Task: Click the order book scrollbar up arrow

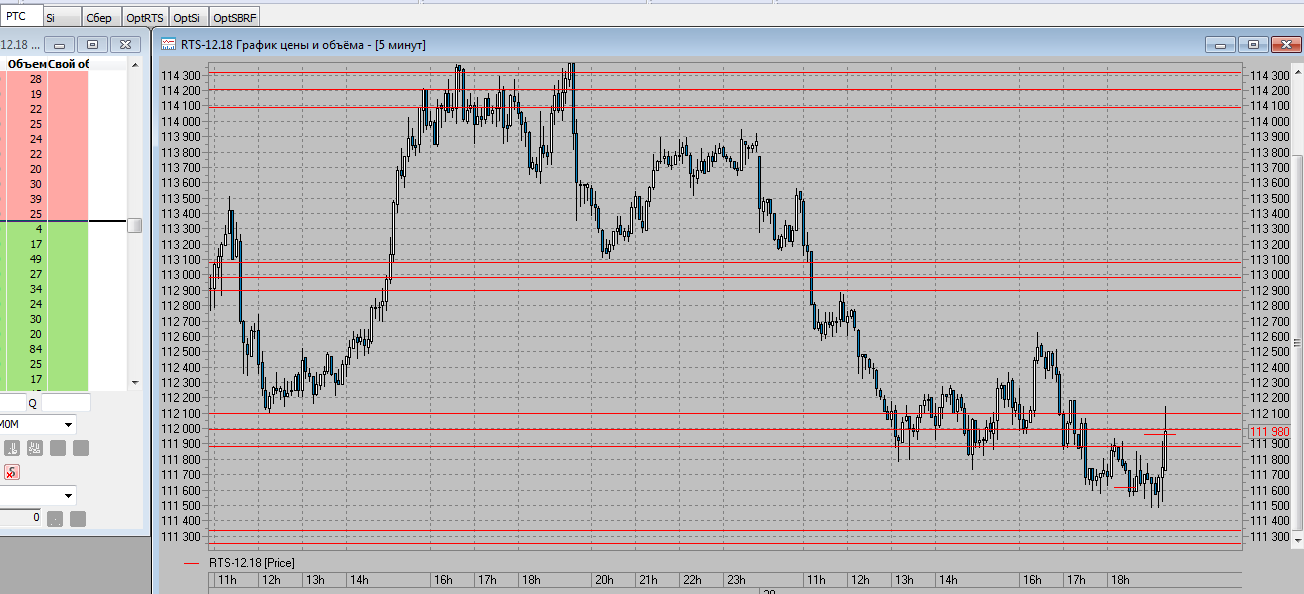Action: point(134,63)
